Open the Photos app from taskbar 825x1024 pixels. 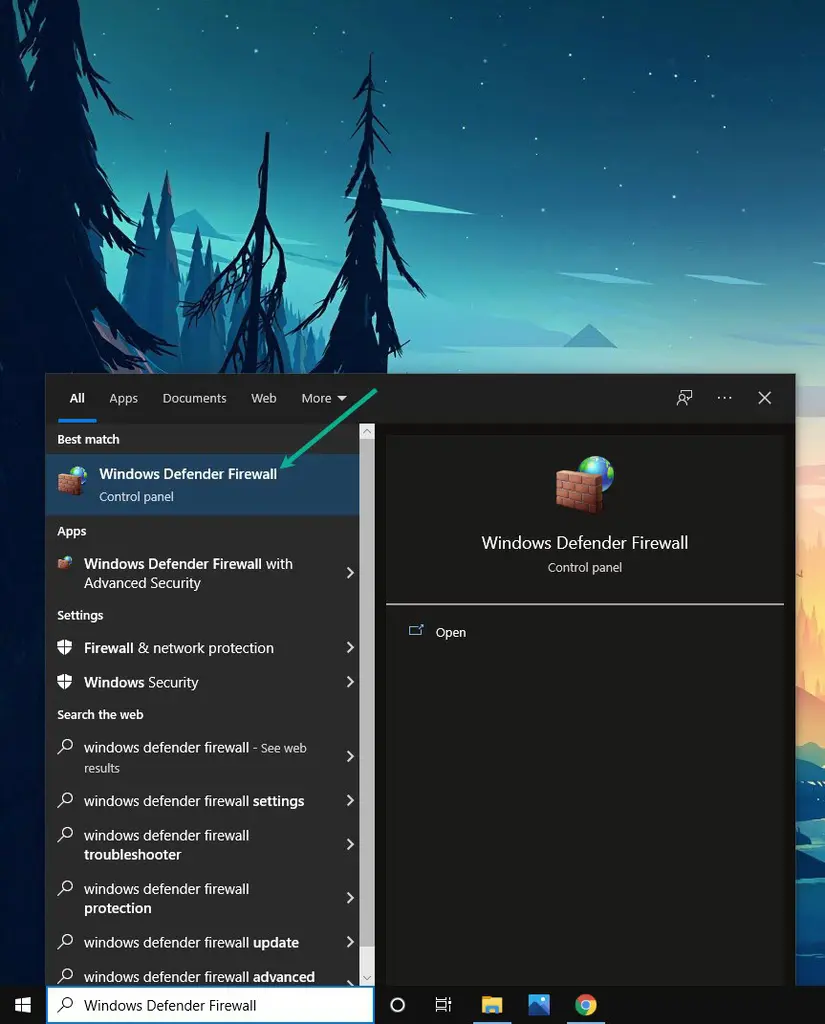click(539, 1005)
